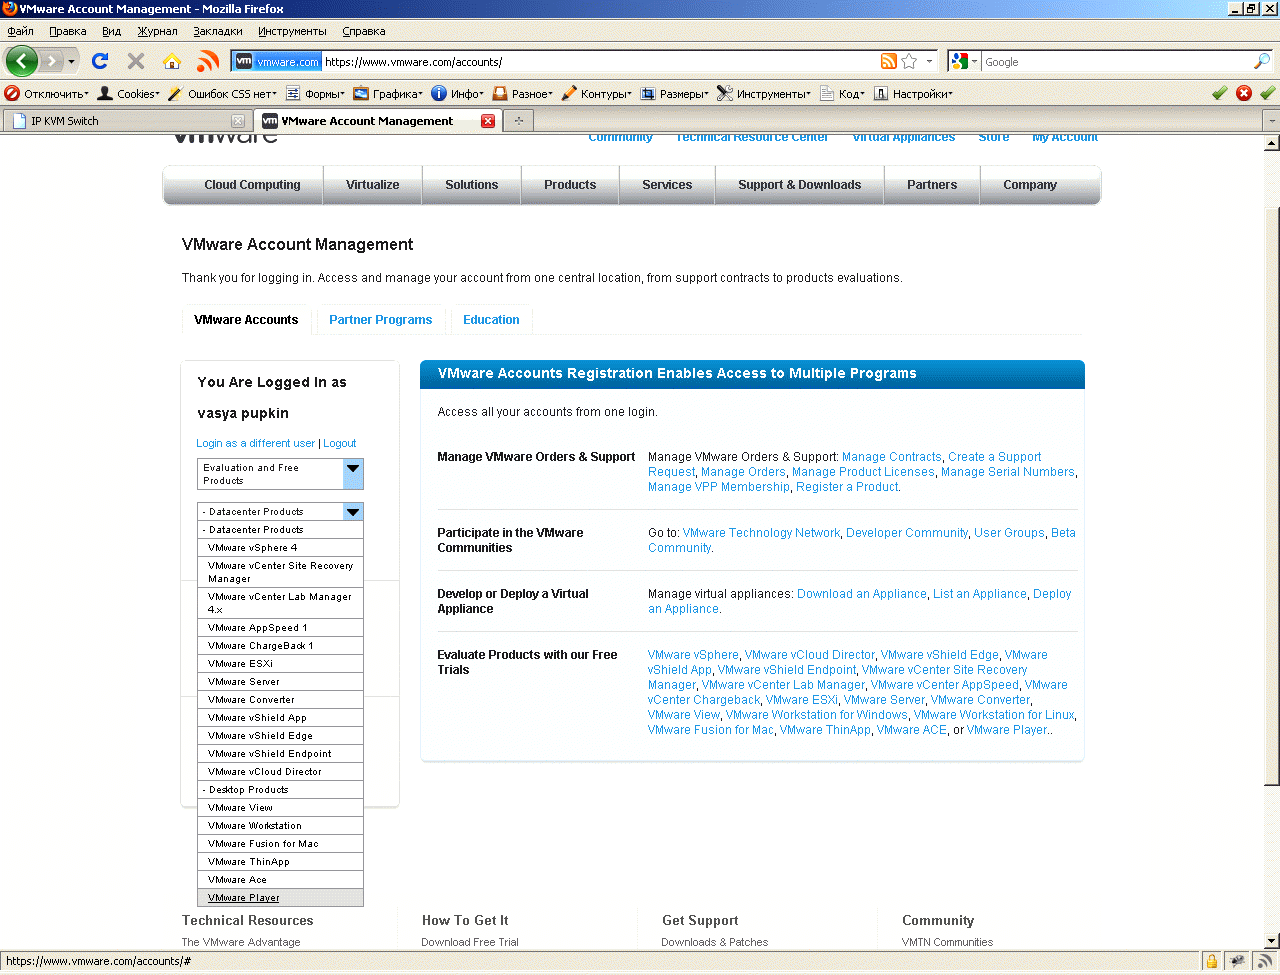Stop loading with the gray X icon
The height and width of the screenshot is (975, 1280).
pos(136,61)
